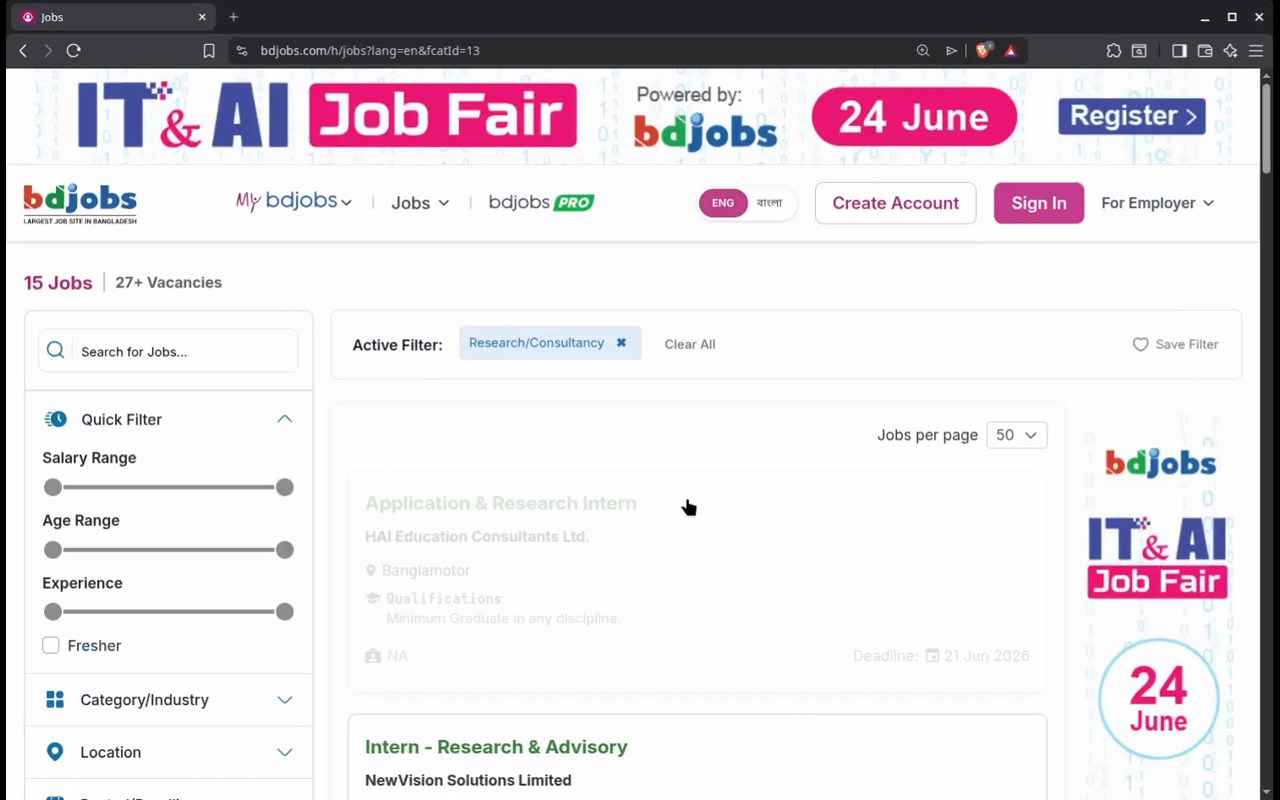Screen dimensions: 1280x800
Task: Open the Jobs per page dropdown
Action: [x=1017, y=435]
